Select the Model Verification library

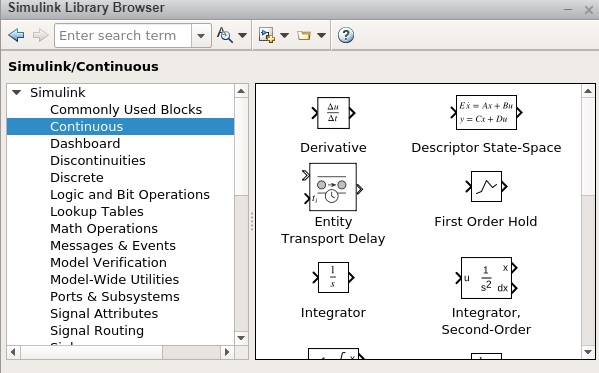(108, 263)
